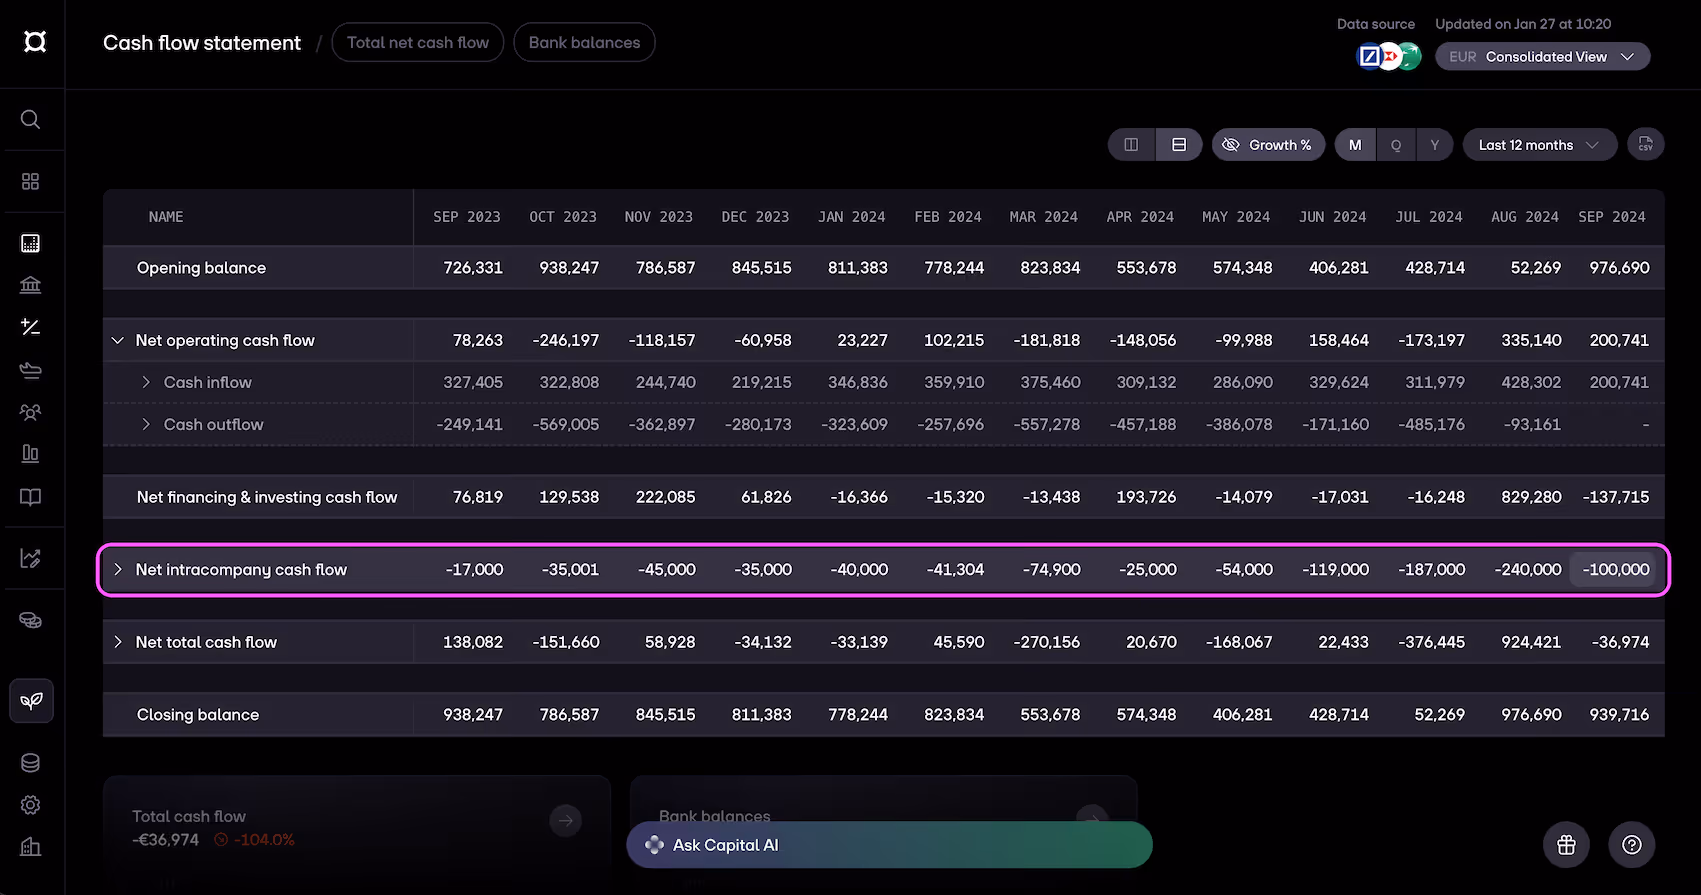Click the AUG 2024 column header
The image size is (1701, 895).
(1525, 217)
